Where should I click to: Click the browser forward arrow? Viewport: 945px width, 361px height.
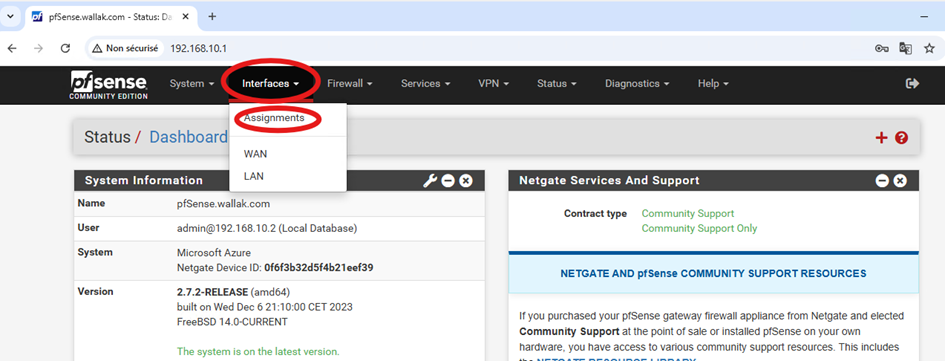point(39,48)
